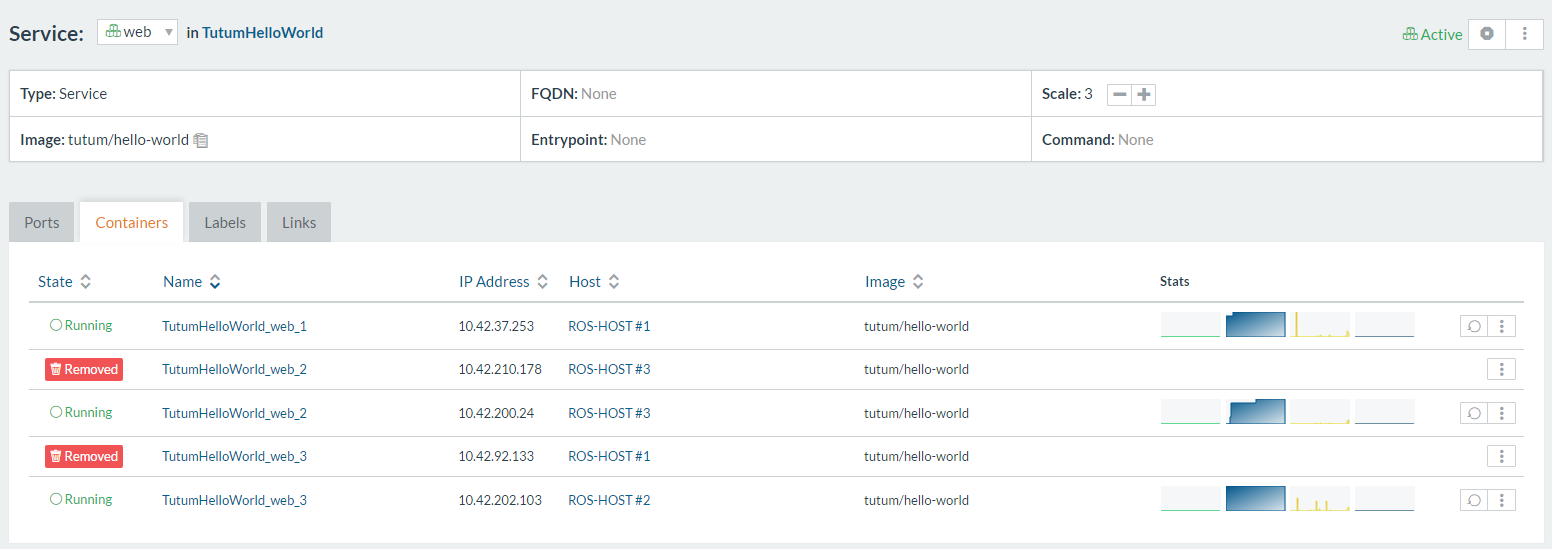
Task: Restart the running container at 10.42.202.103
Action: tap(1474, 500)
